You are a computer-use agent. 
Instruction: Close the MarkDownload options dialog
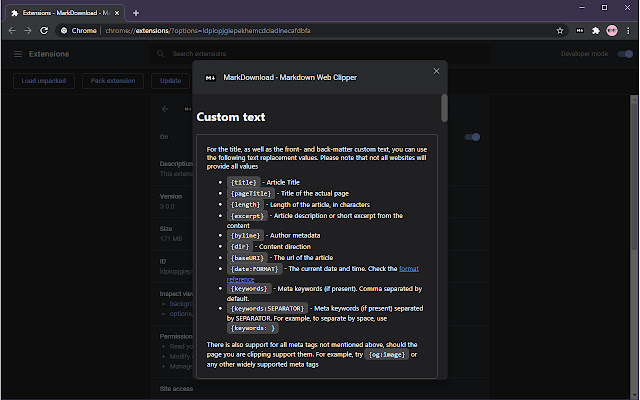point(436,71)
